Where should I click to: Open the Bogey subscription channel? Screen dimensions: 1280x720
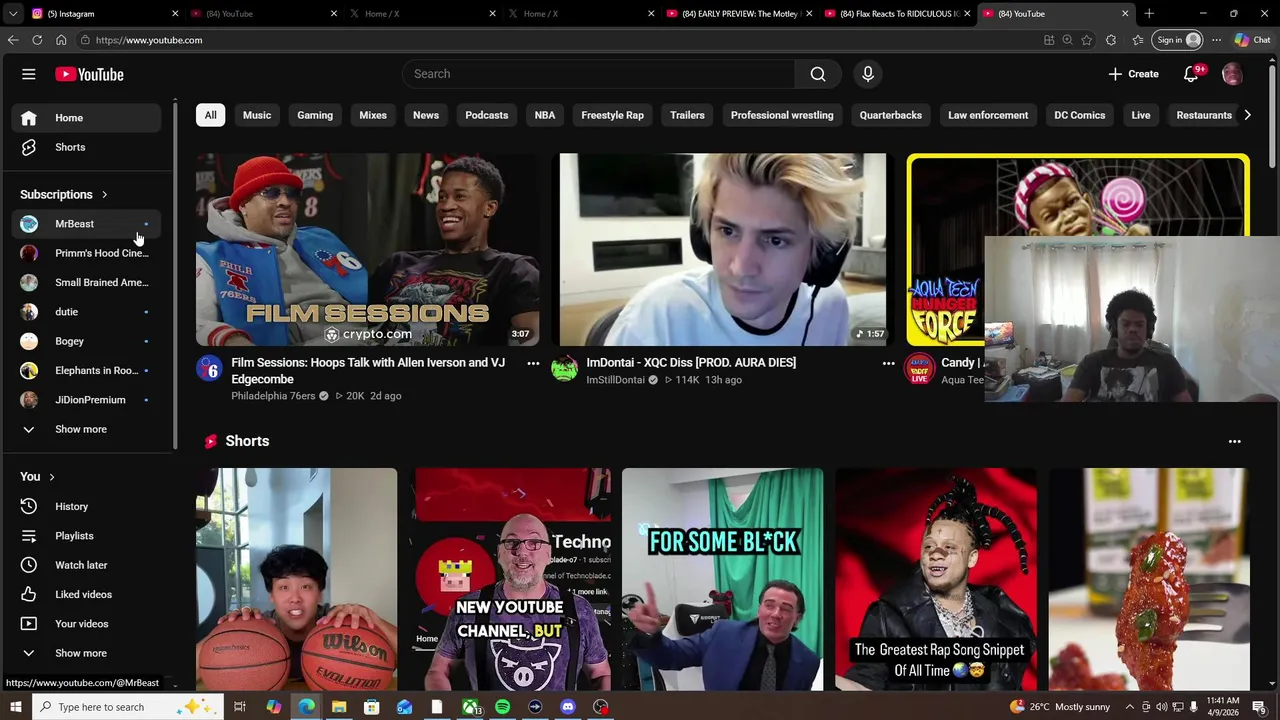tap(86, 341)
